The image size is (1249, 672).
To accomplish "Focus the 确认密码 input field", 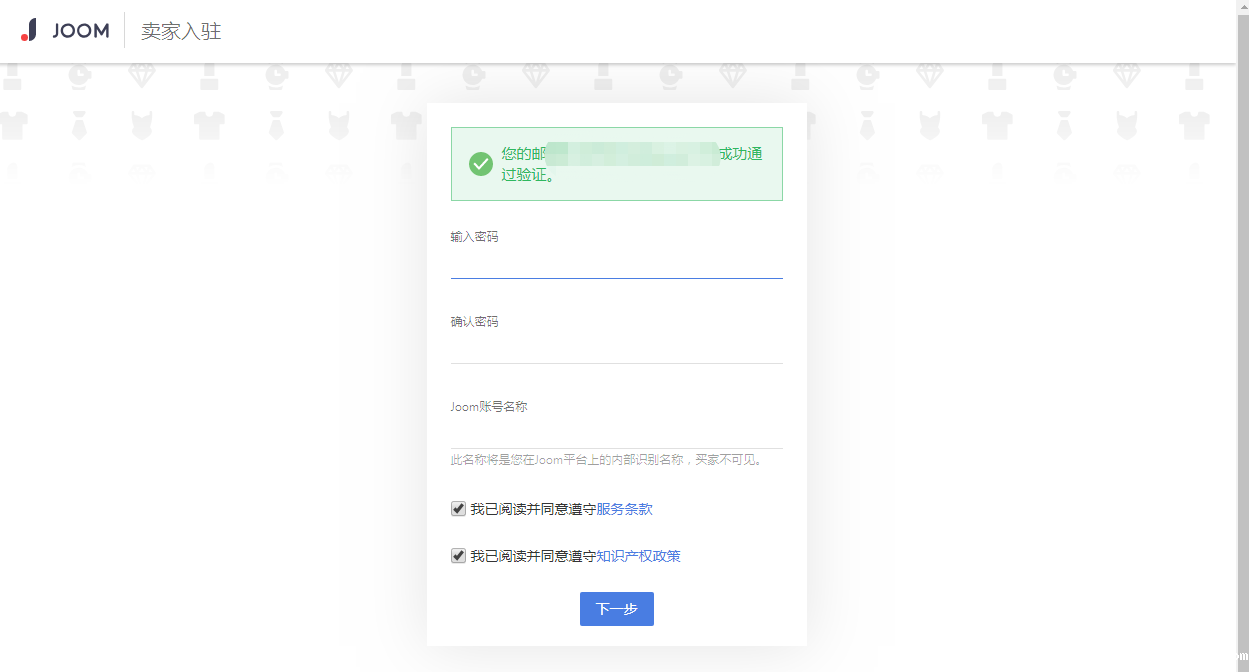I will (616, 350).
